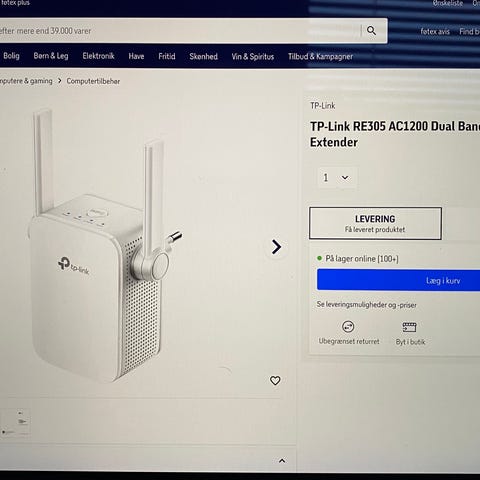The height and width of the screenshot is (480, 480).
Task: Click the TP-Link brand link
Action: click(x=322, y=106)
